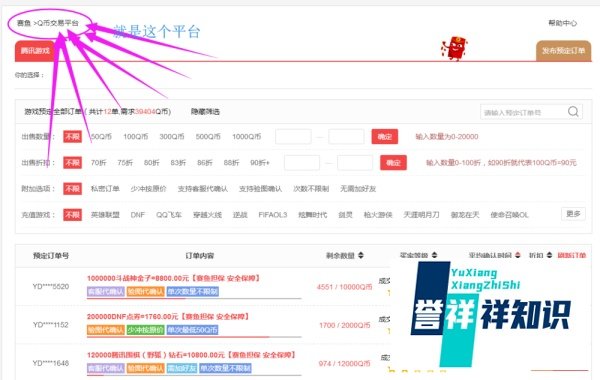Toggle 次数不限制 option
This screenshot has width=600, height=380.
coord(311,189)
